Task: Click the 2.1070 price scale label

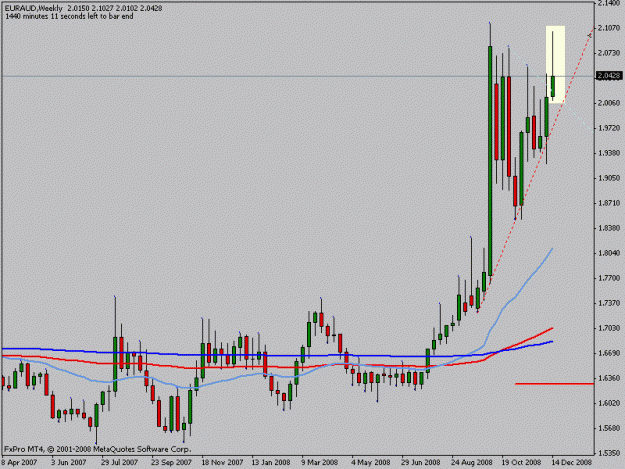Action: (x=609, y=27)
